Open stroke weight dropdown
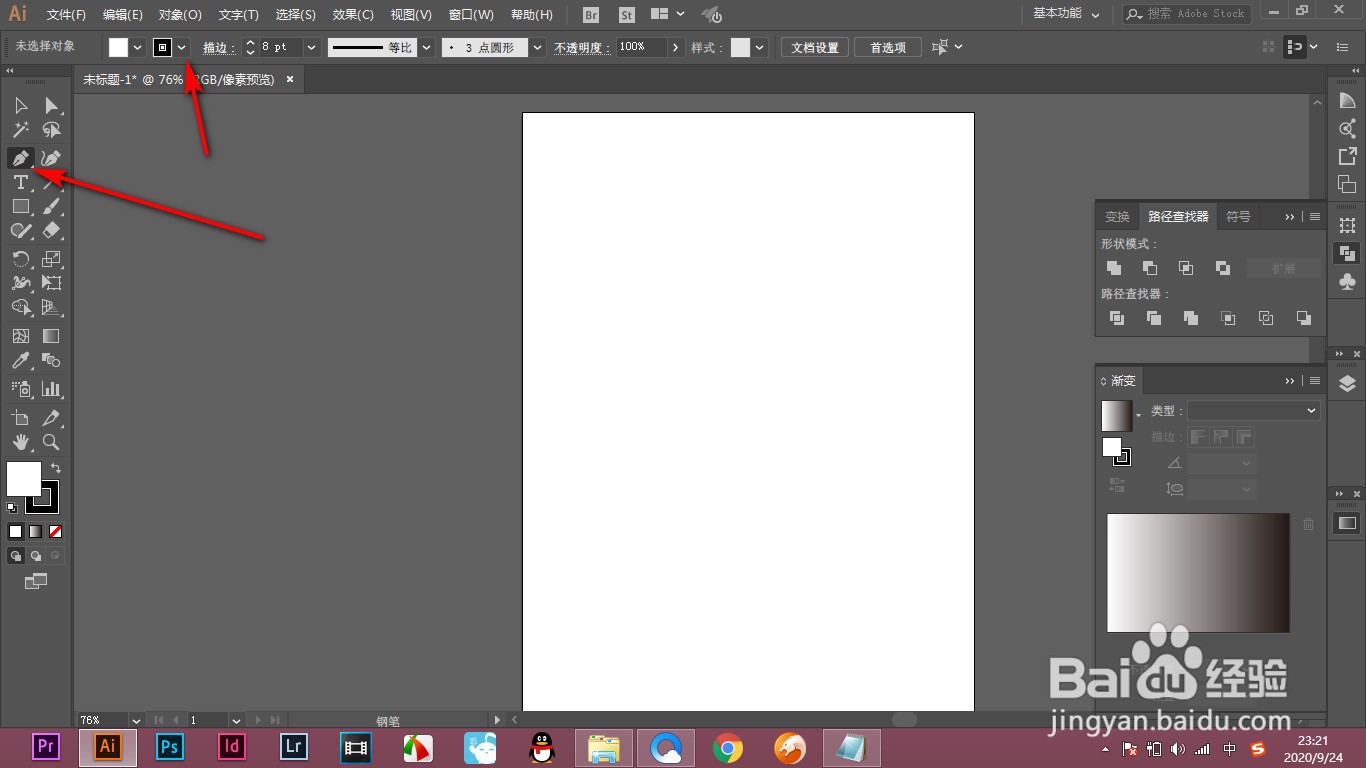 point(311,47)
